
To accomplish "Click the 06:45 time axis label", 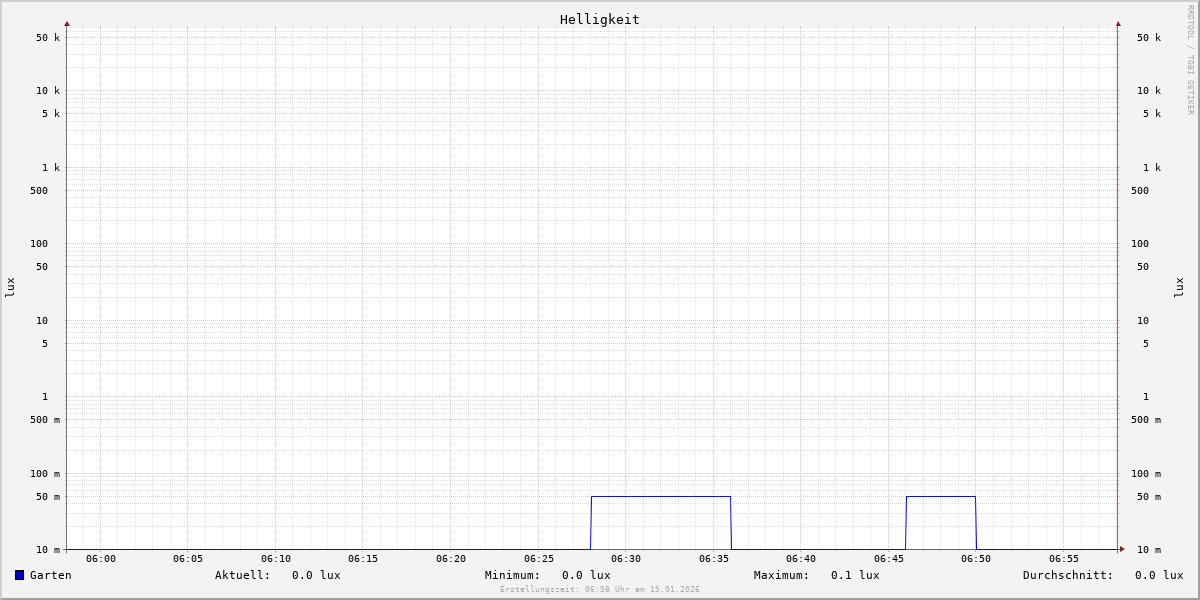I will [x=889, y=559].
